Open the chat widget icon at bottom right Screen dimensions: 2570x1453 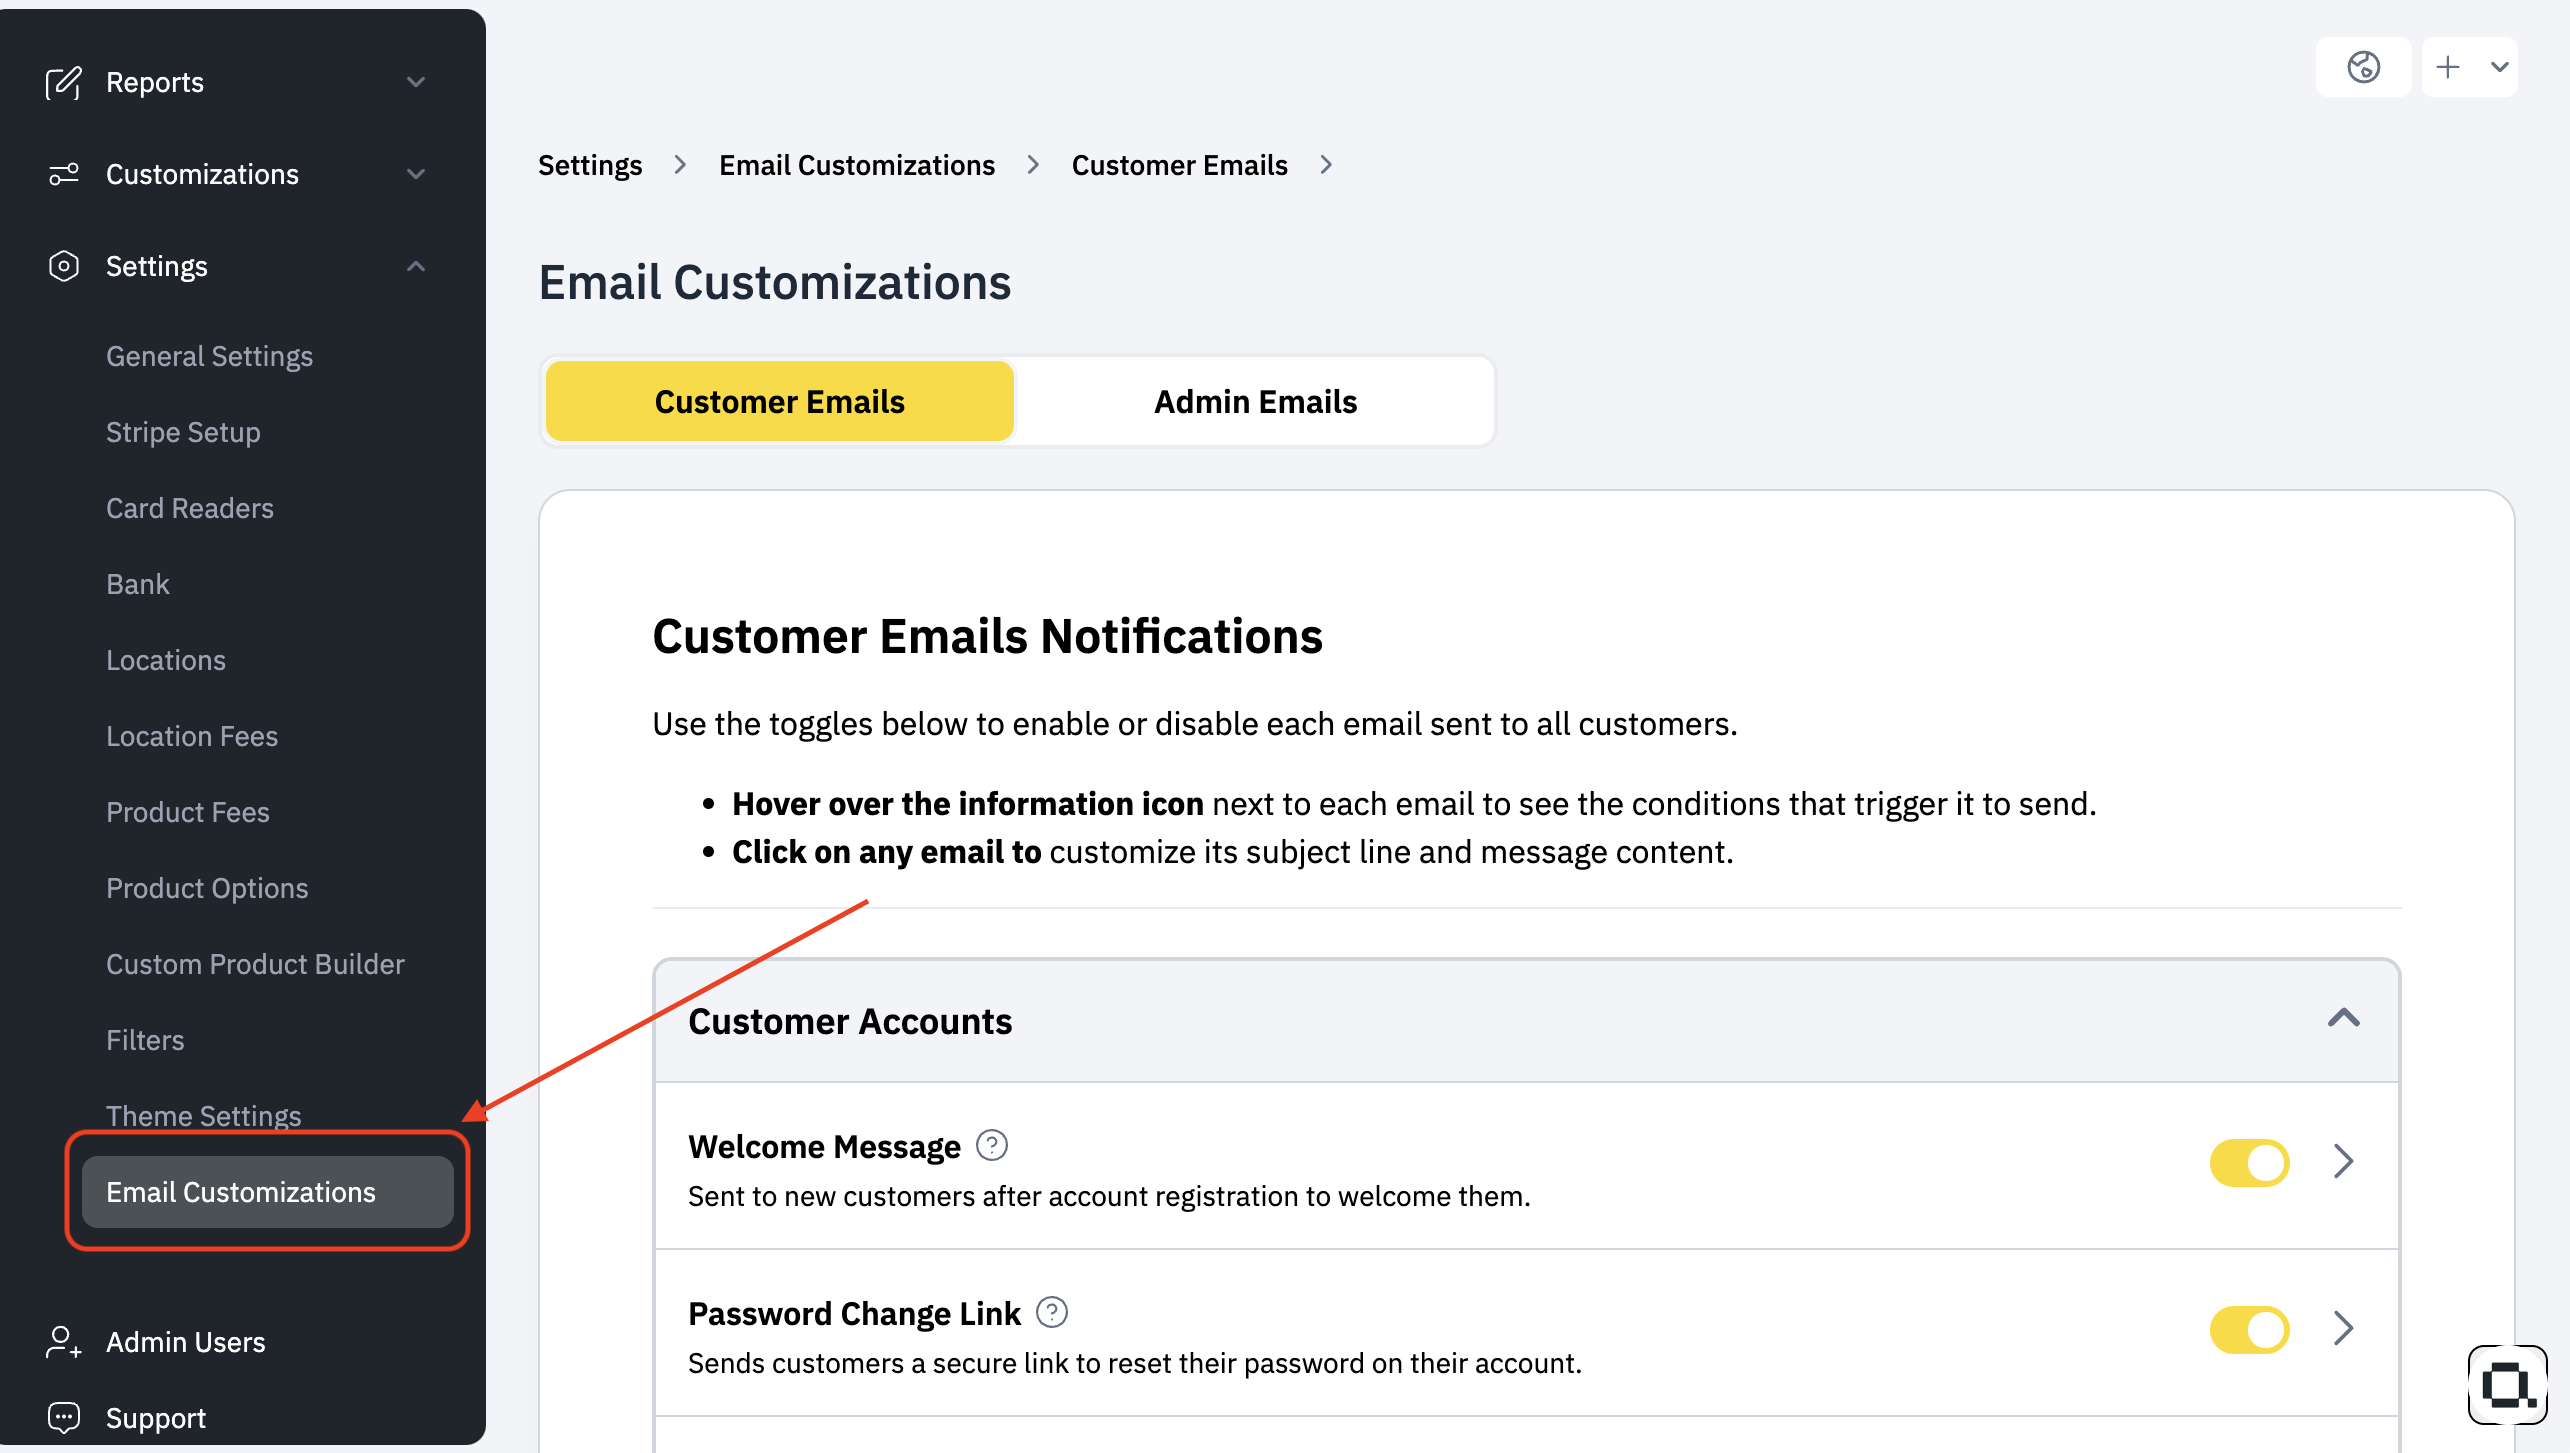[2507, 1385]
